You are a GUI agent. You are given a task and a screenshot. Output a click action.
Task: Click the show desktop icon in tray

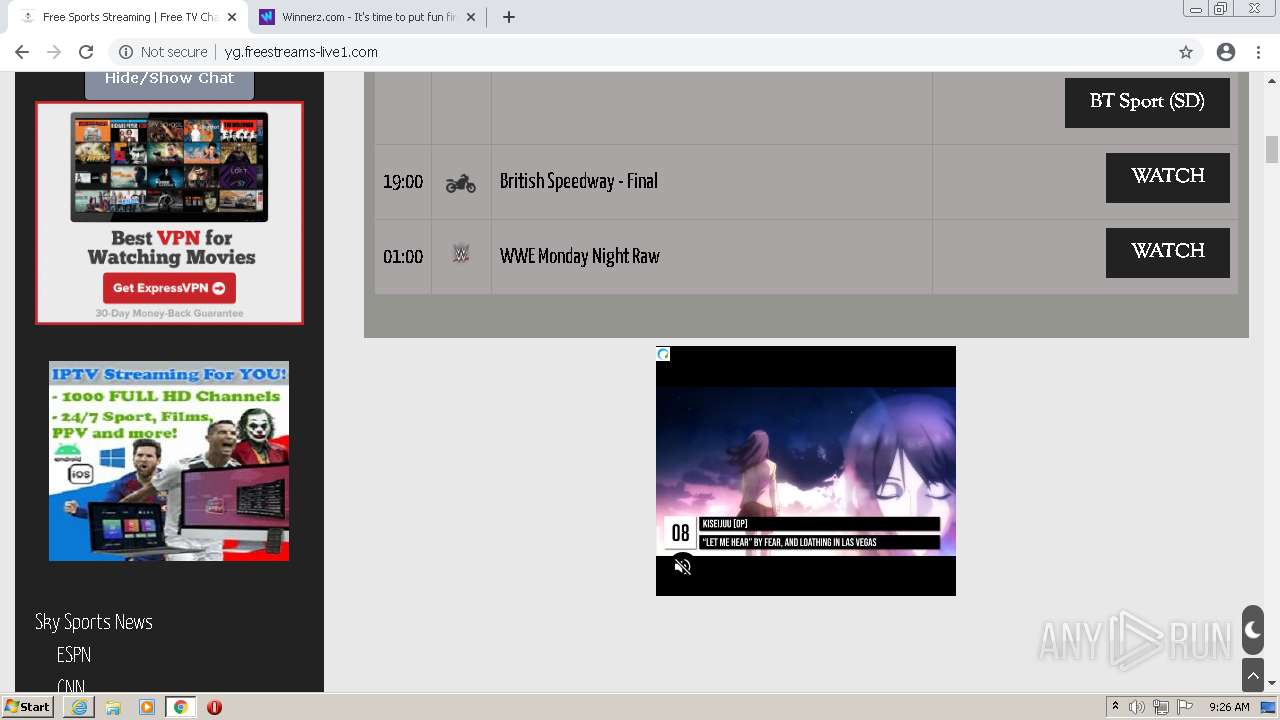(1269, 707)
